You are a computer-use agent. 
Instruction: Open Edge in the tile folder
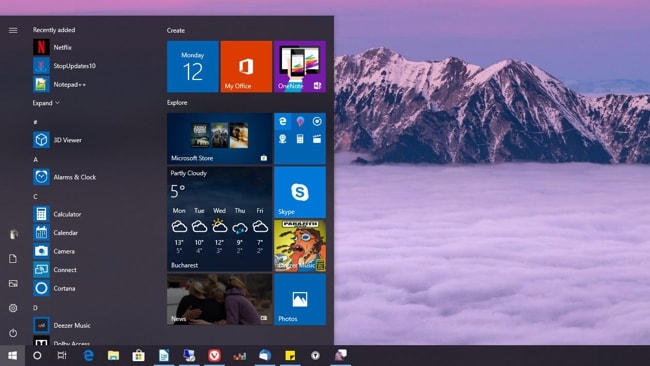[283, 121]
